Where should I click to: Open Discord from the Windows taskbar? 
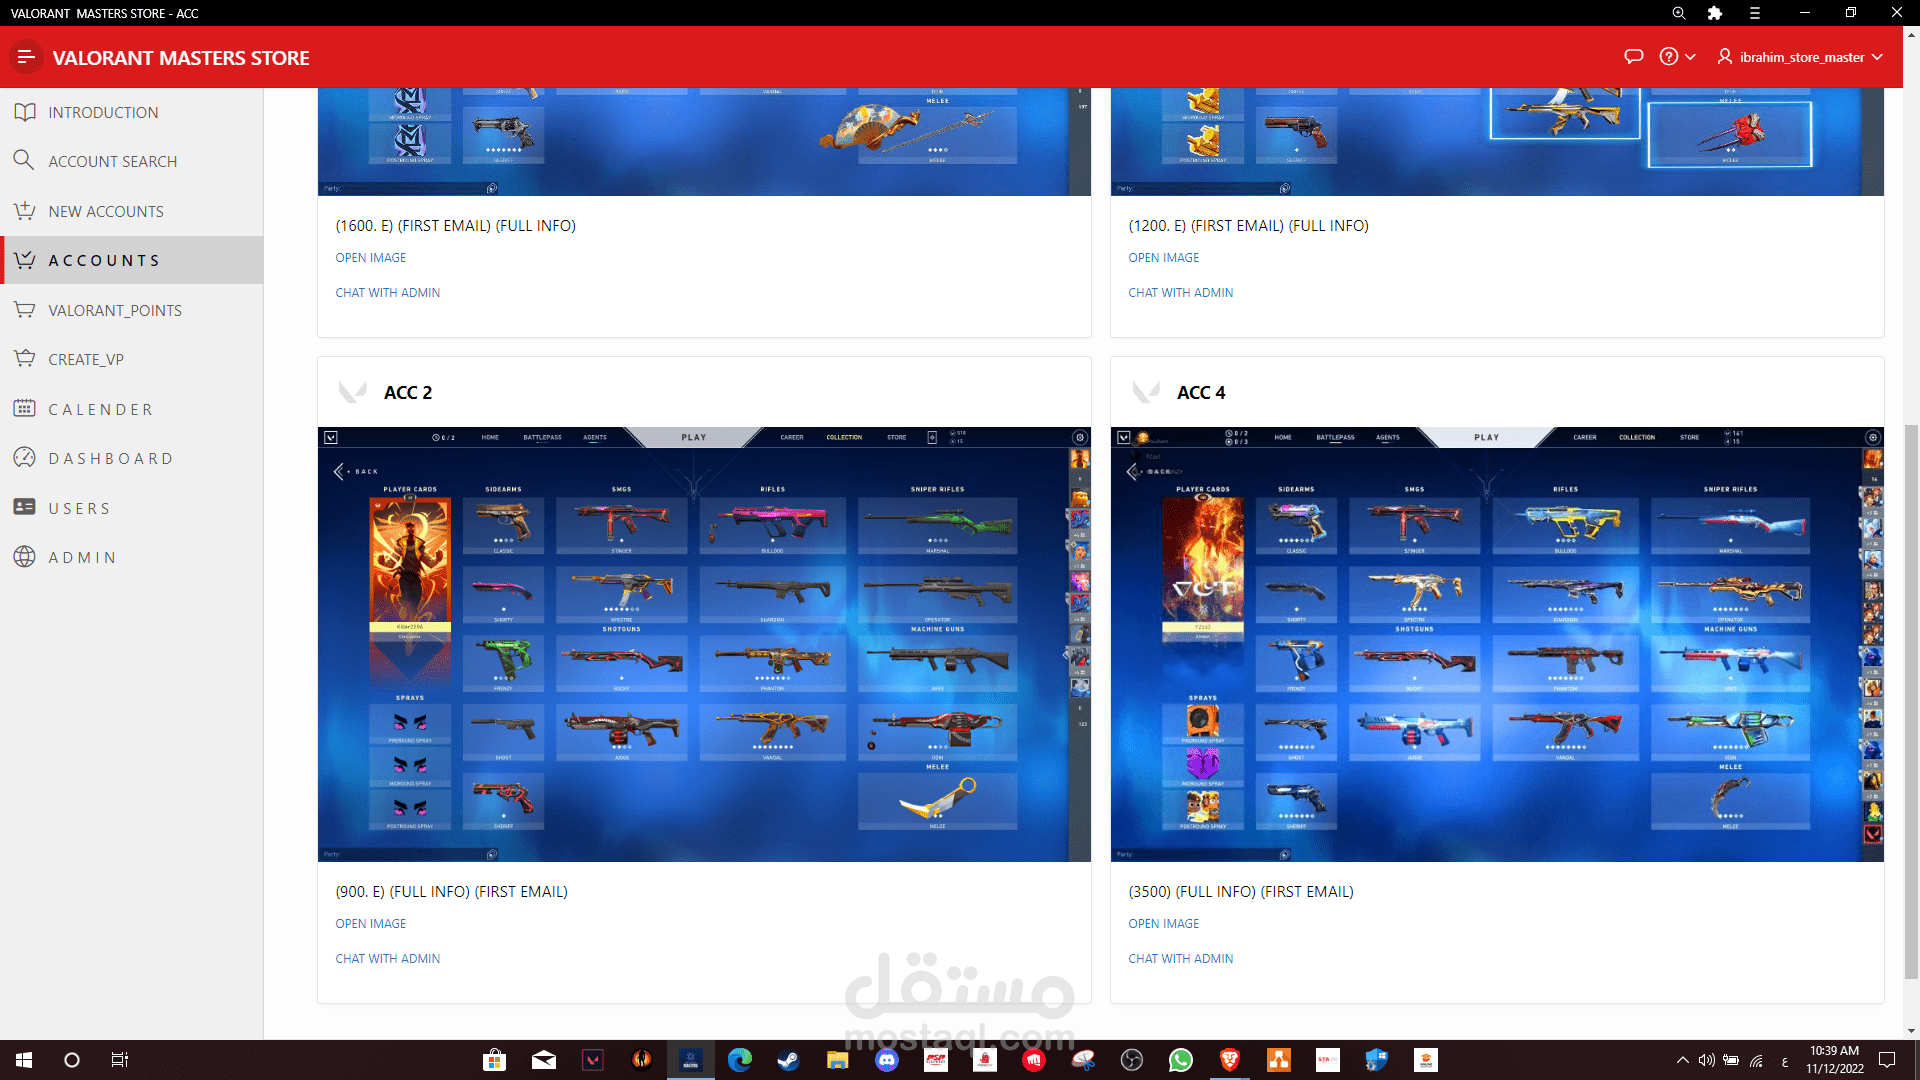[887, 1060]
